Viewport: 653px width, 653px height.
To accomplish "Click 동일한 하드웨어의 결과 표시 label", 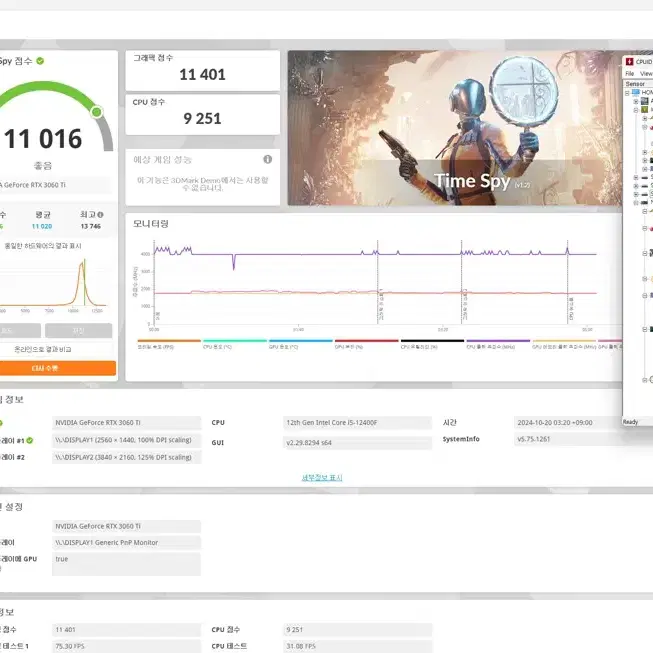I will (x=43, y=246).
